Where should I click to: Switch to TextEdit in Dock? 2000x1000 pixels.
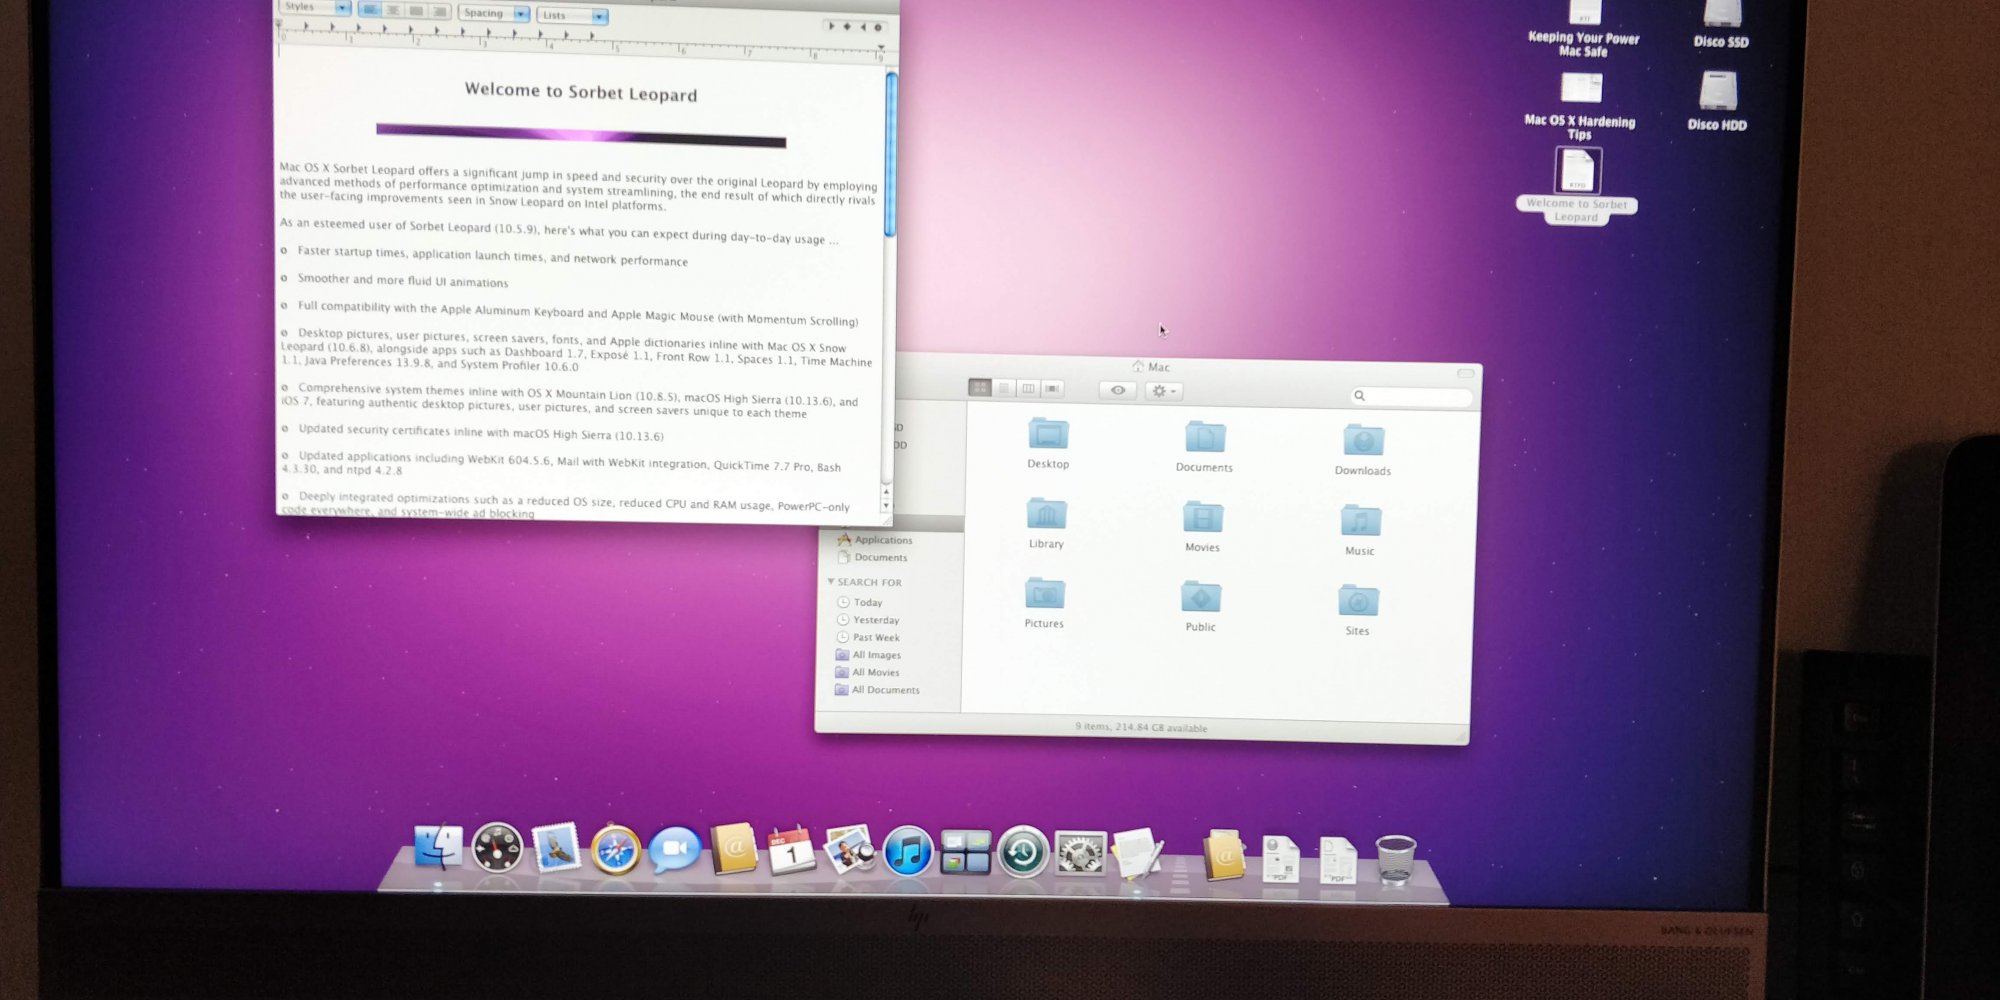click(1139, 854)
